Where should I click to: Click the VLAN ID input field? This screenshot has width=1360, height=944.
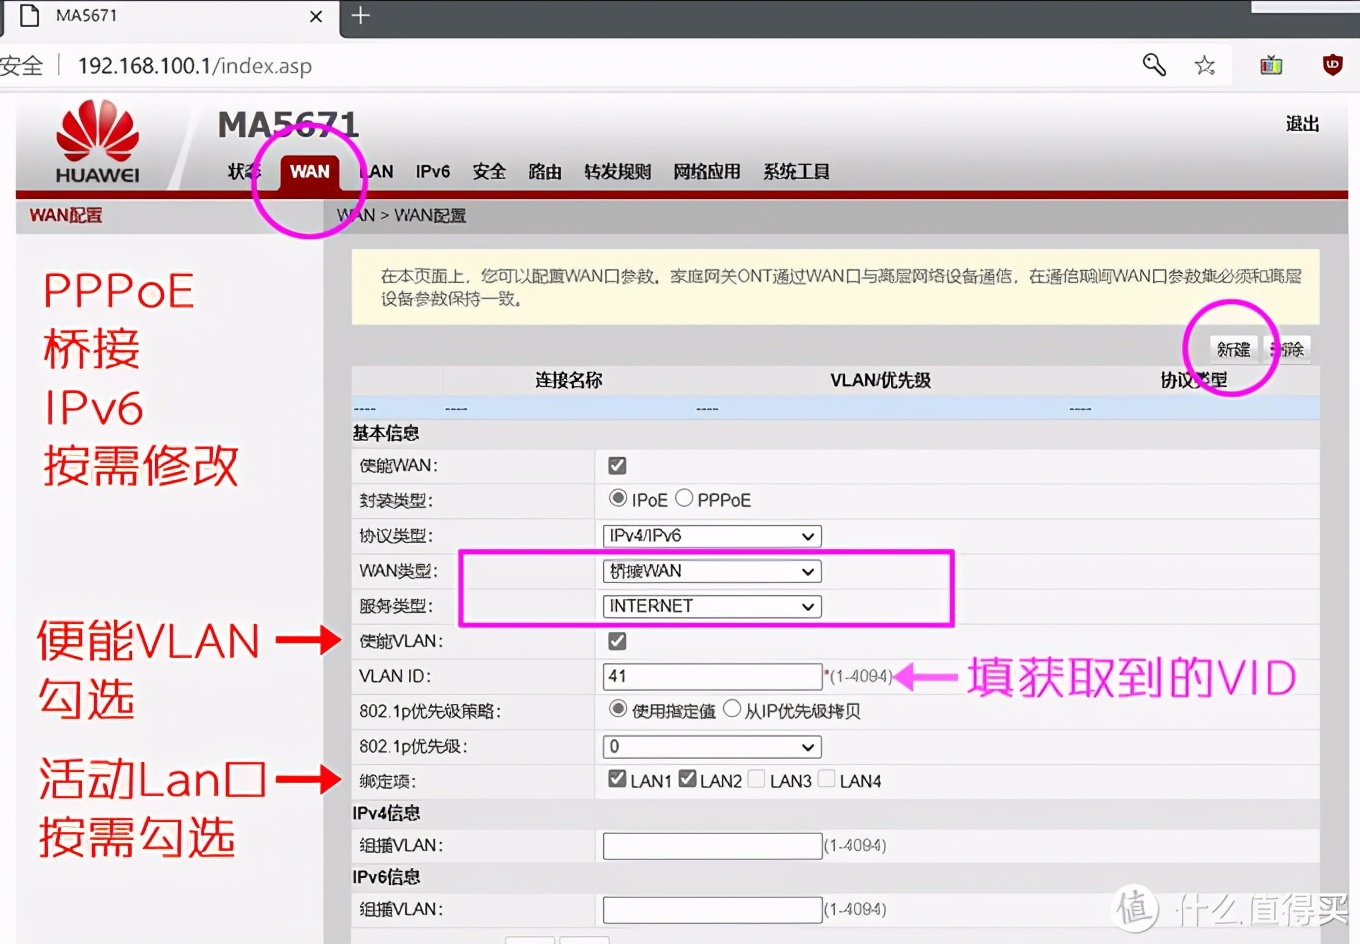[x=712, y=676]
